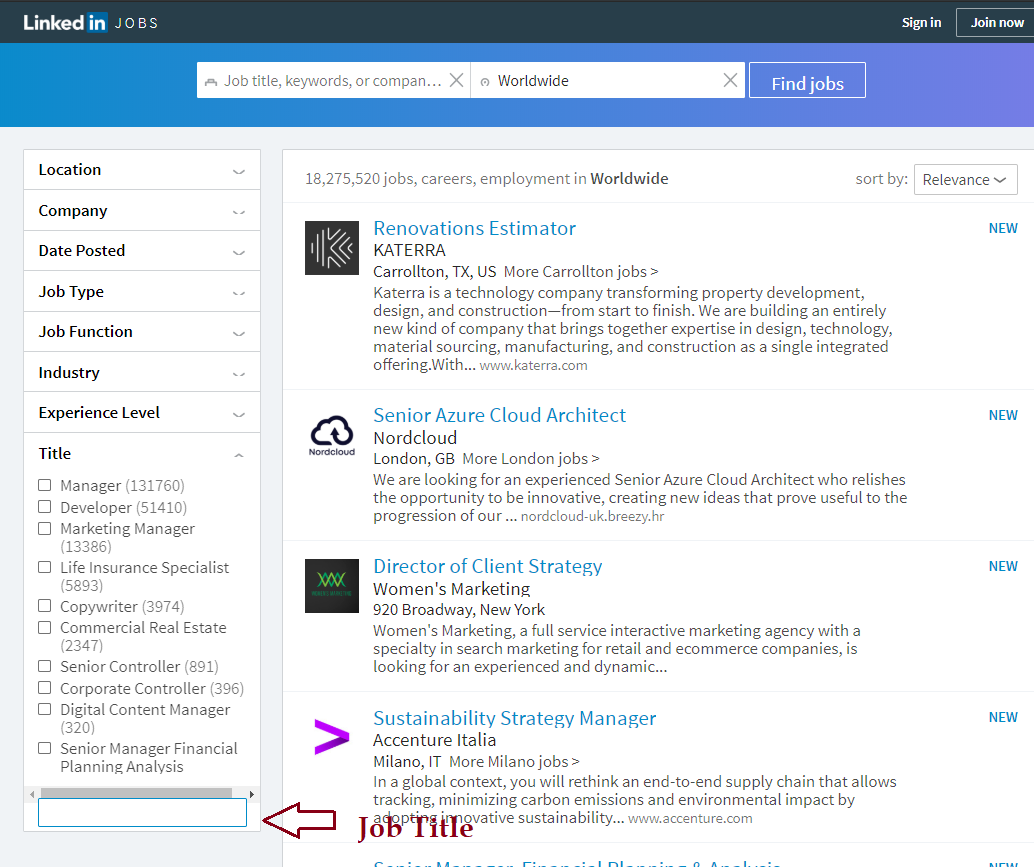Click Sign in at the top

tap(921, 22)
